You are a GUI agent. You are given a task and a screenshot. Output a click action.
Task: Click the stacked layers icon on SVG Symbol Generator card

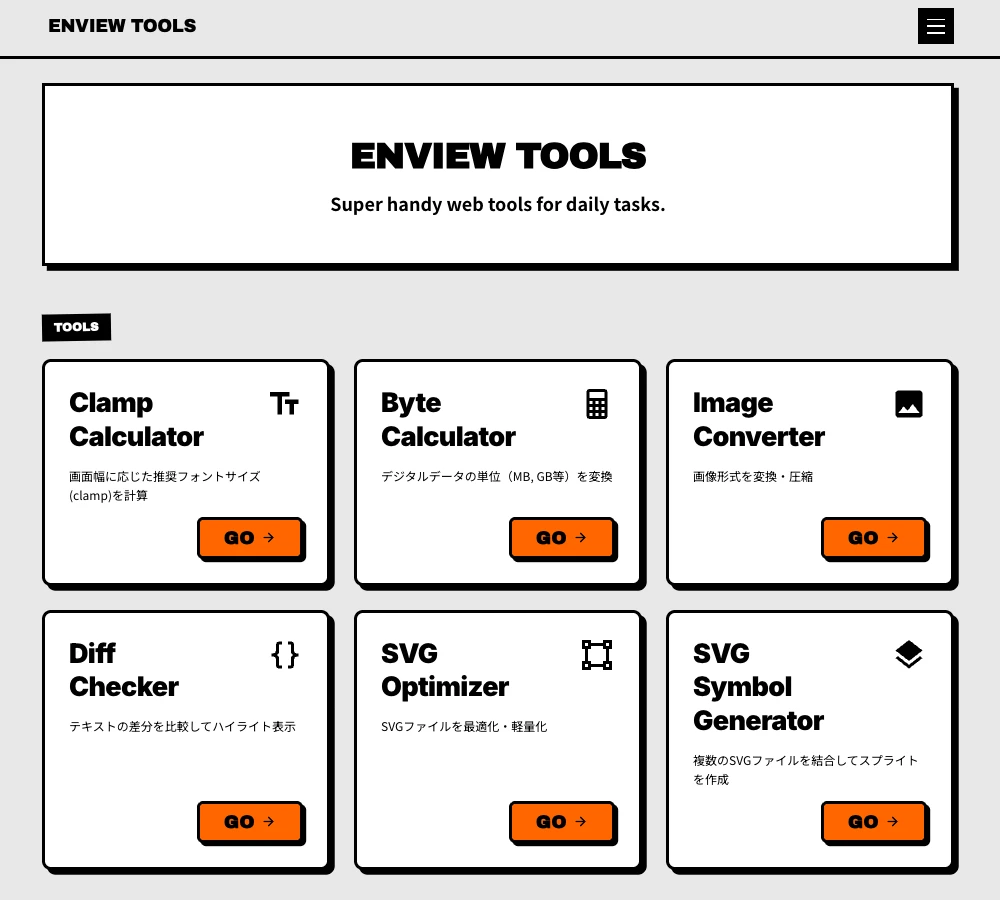tap(909, 655)
